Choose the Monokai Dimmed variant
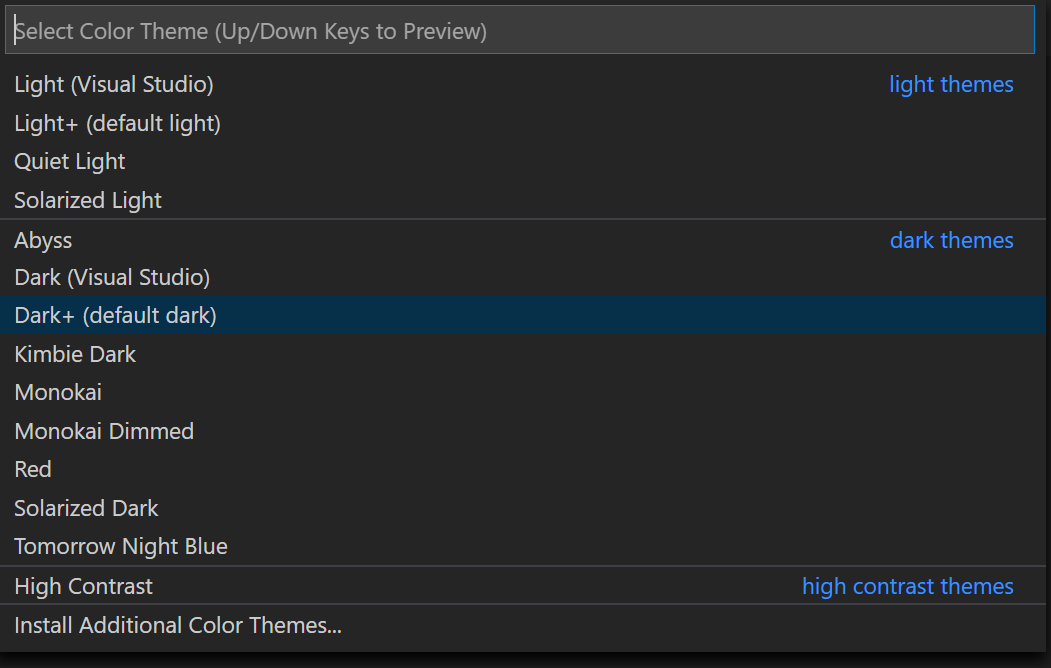The width and height of the screenshot is (1051, 668). point(104,431)
